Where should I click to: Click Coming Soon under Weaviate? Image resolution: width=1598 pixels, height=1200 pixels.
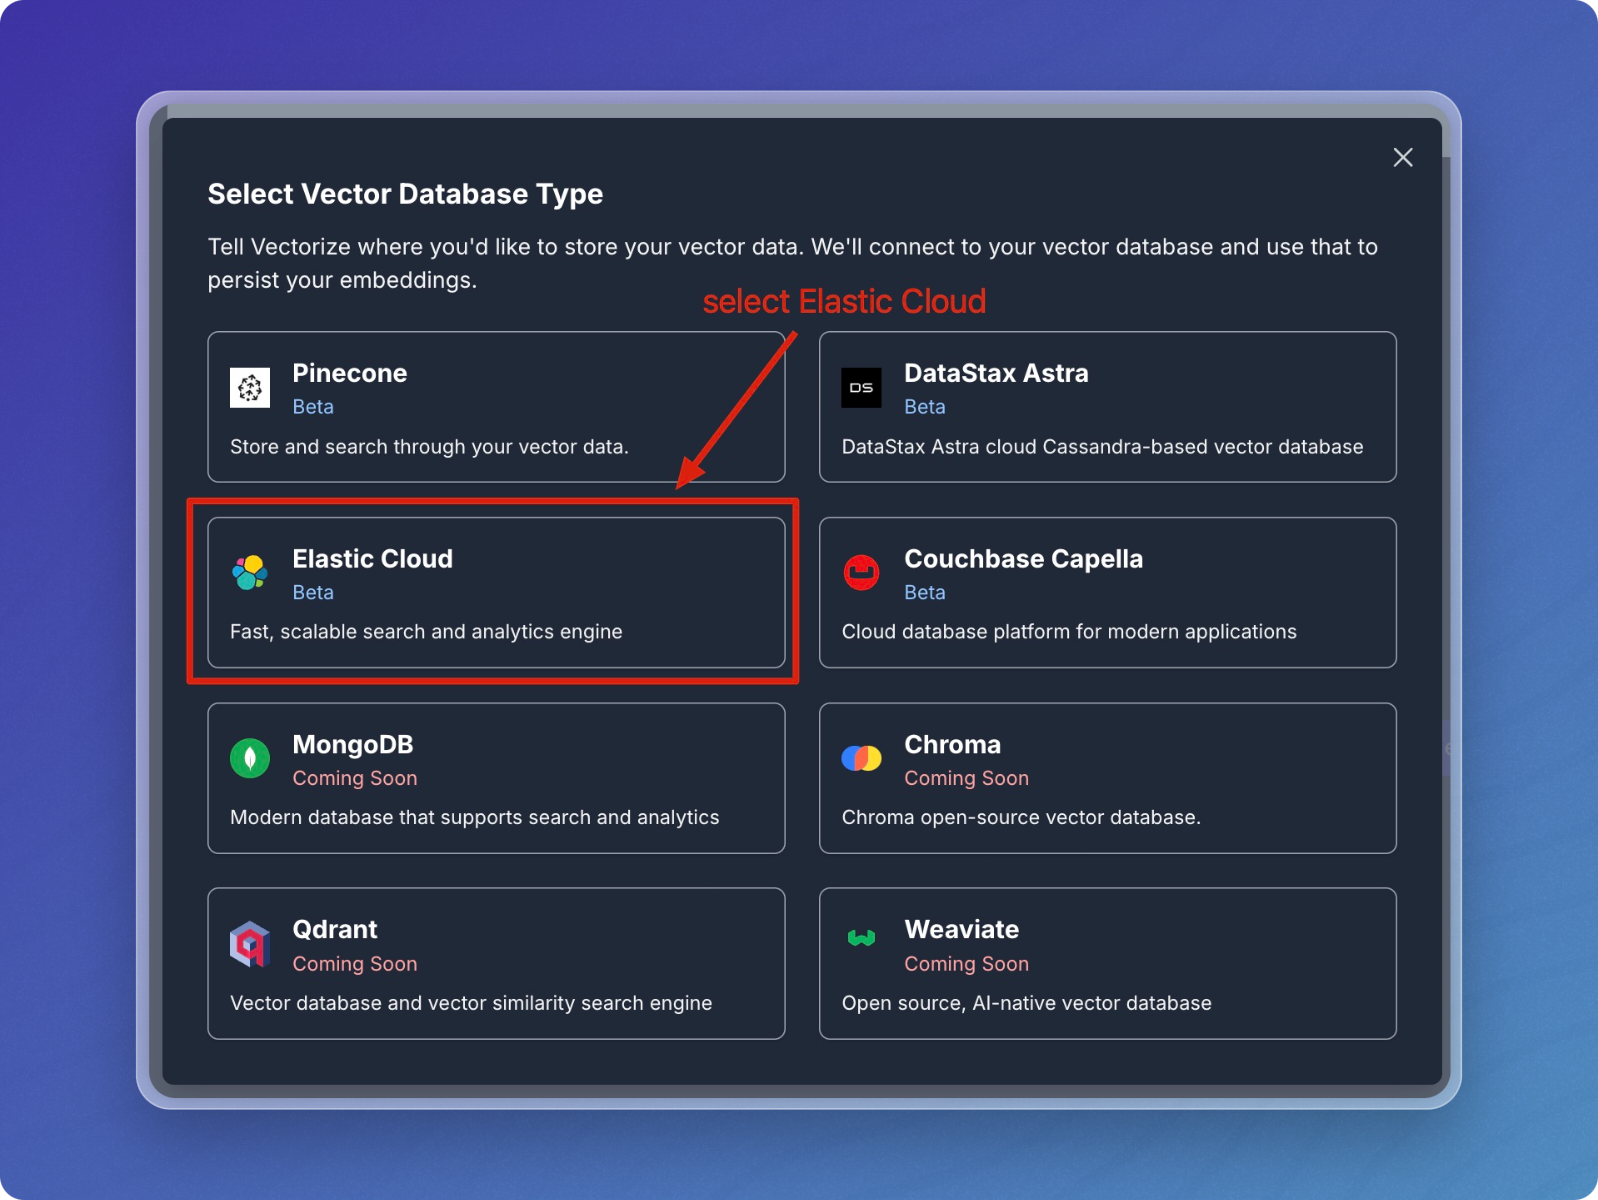(x=966, y=964)
